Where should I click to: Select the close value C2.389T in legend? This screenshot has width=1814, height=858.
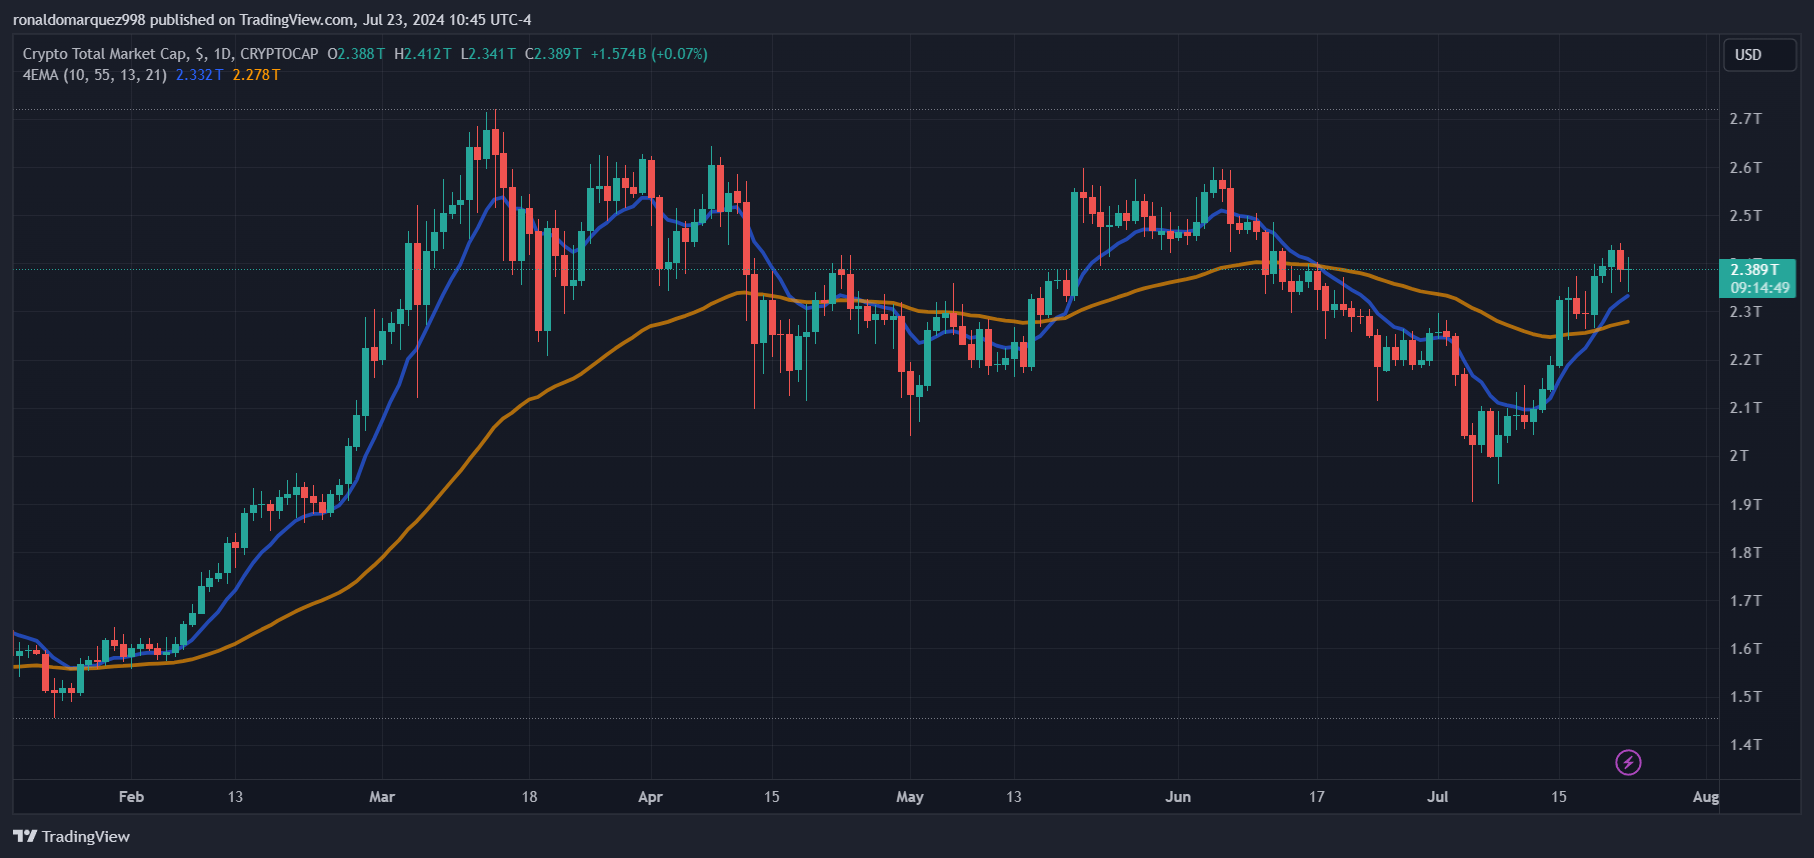tap(553, 54)
